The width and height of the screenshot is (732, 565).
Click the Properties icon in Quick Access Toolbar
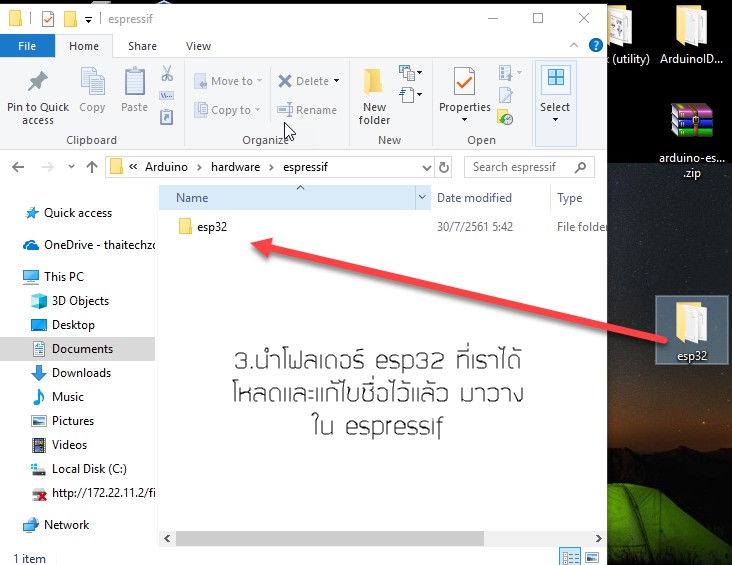click(48, 19)
